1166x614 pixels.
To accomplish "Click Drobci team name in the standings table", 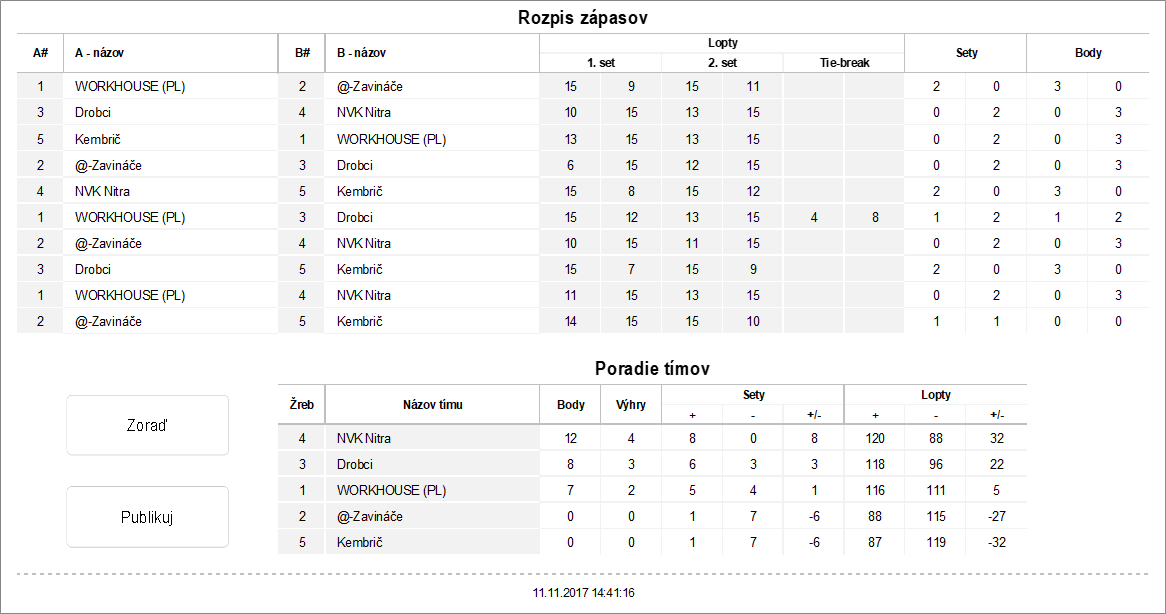I will (x=355, y=464).
